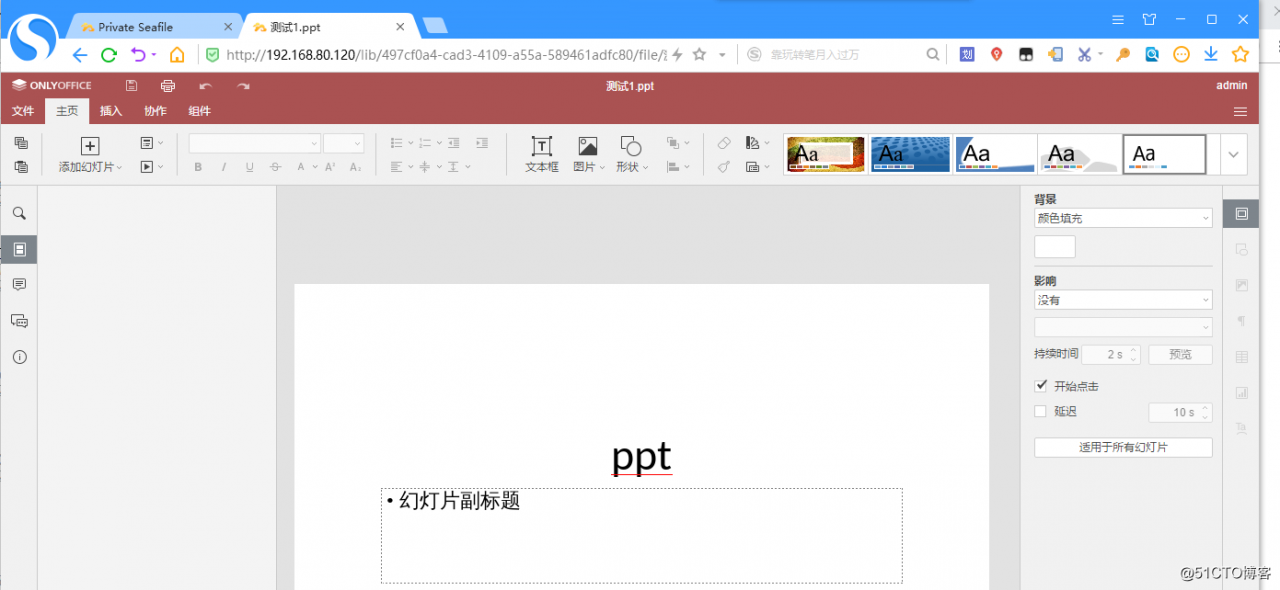Screen dimensions: 1280x590
Task: Open slide settings in right sidebar
Action: point(1240,213)
